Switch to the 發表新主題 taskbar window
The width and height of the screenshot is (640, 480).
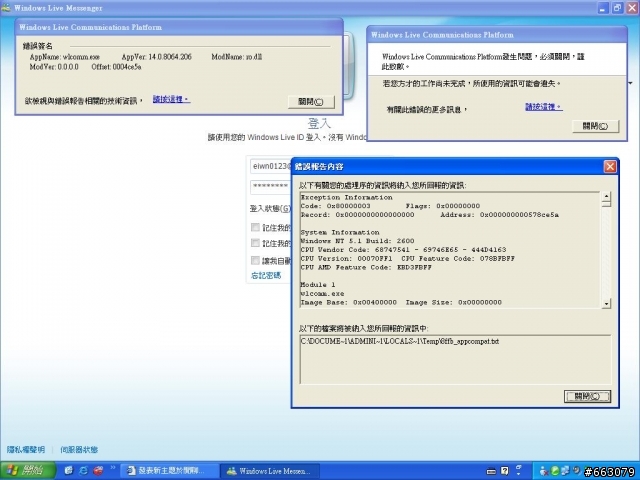169,471
